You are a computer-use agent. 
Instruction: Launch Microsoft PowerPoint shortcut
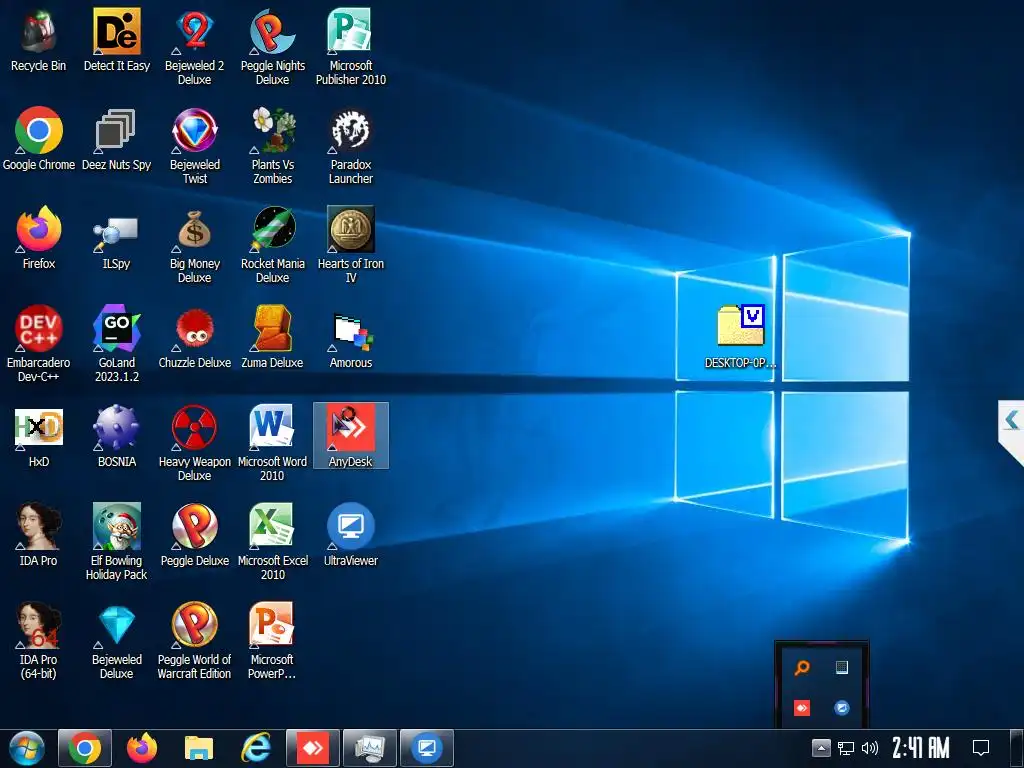click(x=272, y=641)
